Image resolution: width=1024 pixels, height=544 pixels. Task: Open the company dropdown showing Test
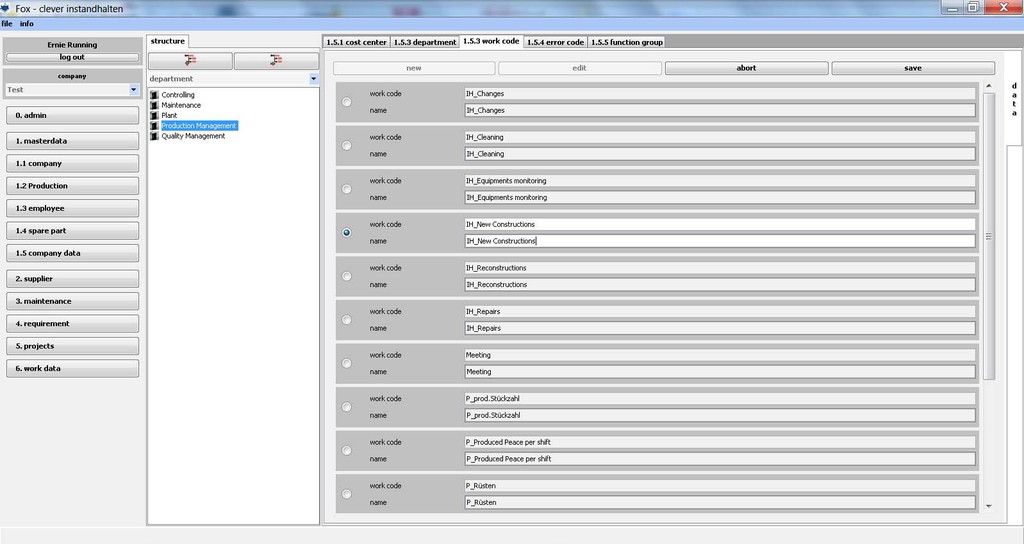[x=134, y=90]
